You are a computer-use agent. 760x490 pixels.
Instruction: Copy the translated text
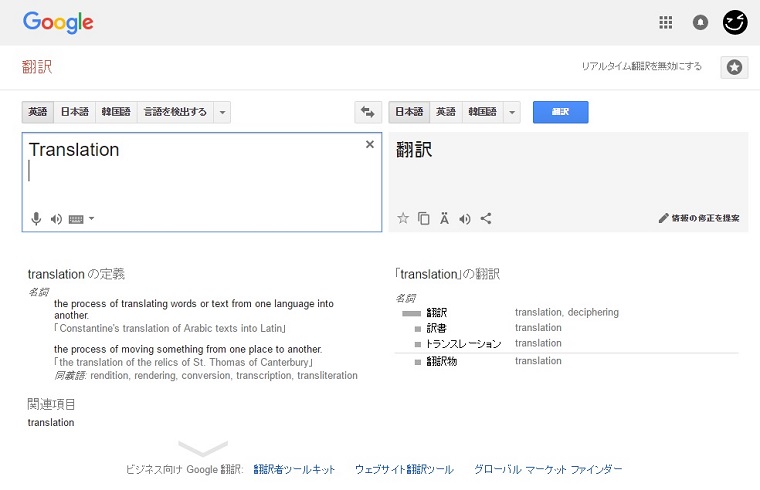coord(424,219)
